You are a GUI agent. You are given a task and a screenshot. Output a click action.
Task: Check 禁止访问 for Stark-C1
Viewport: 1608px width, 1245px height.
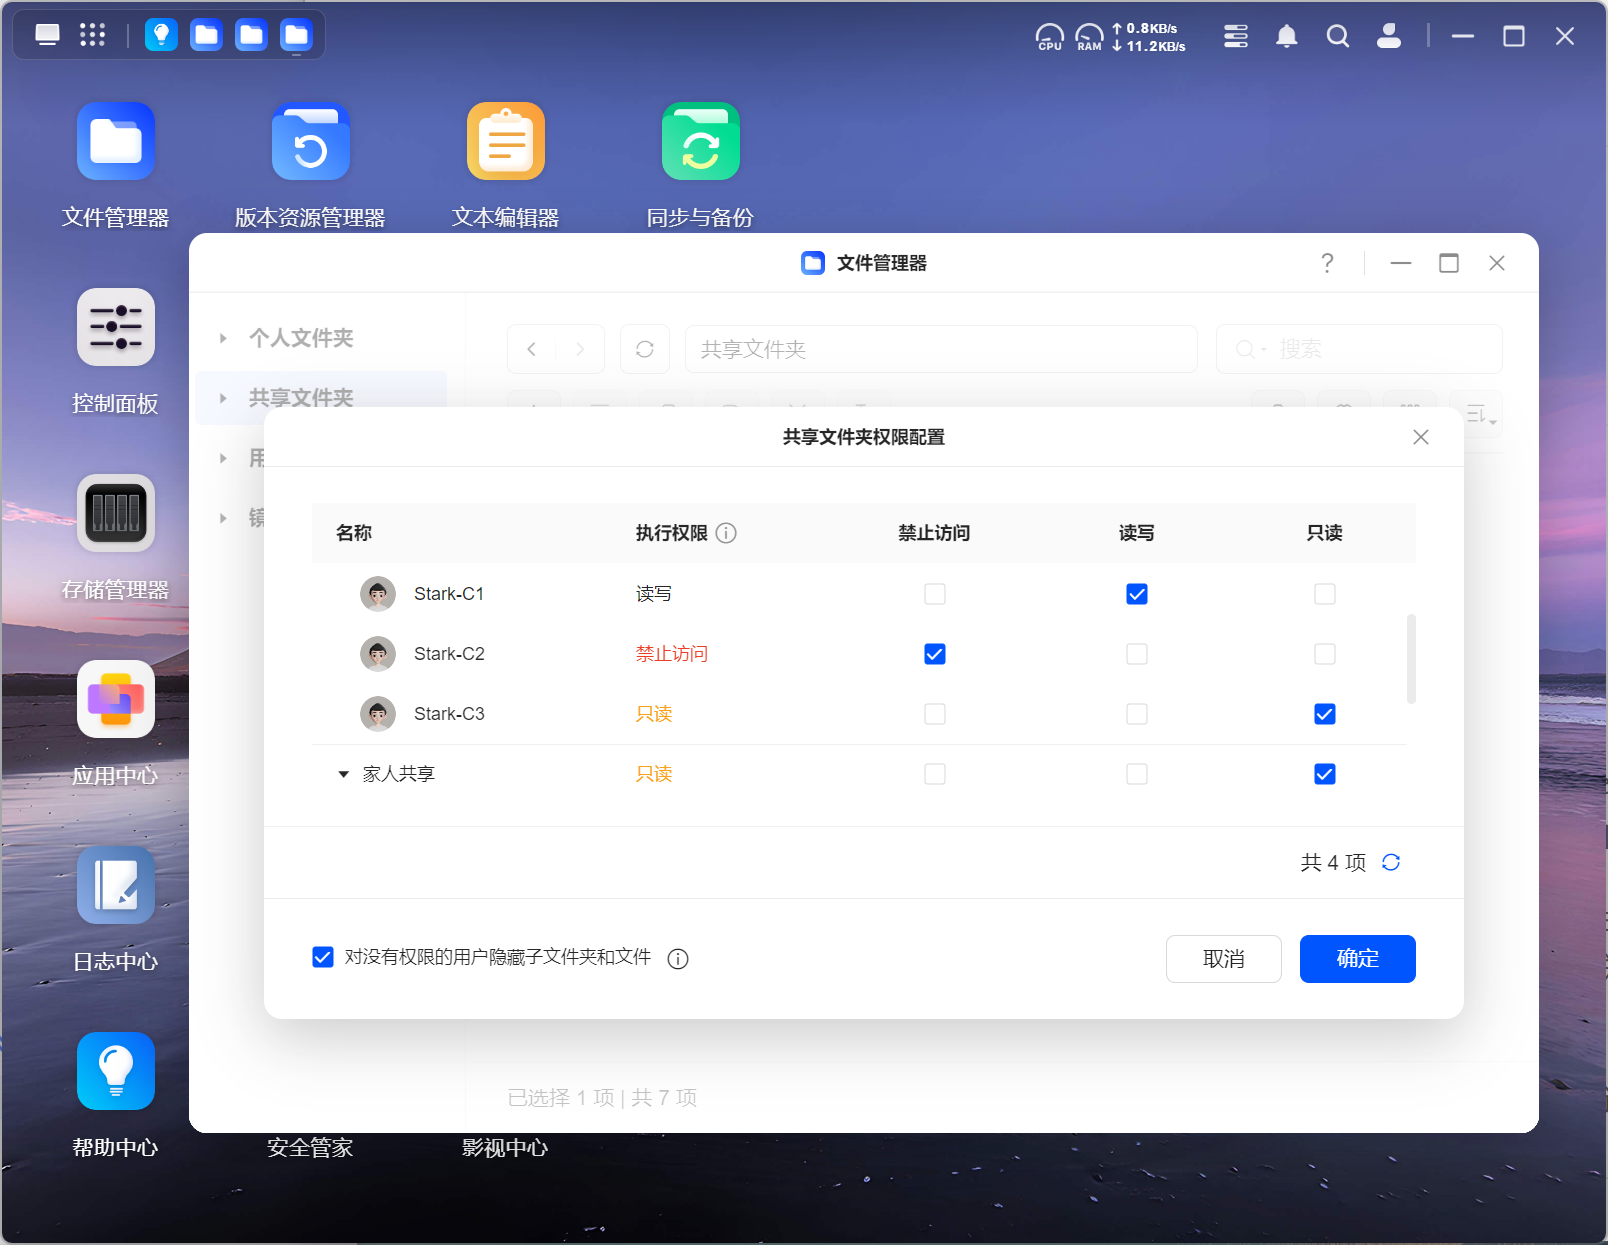(935, 594)
